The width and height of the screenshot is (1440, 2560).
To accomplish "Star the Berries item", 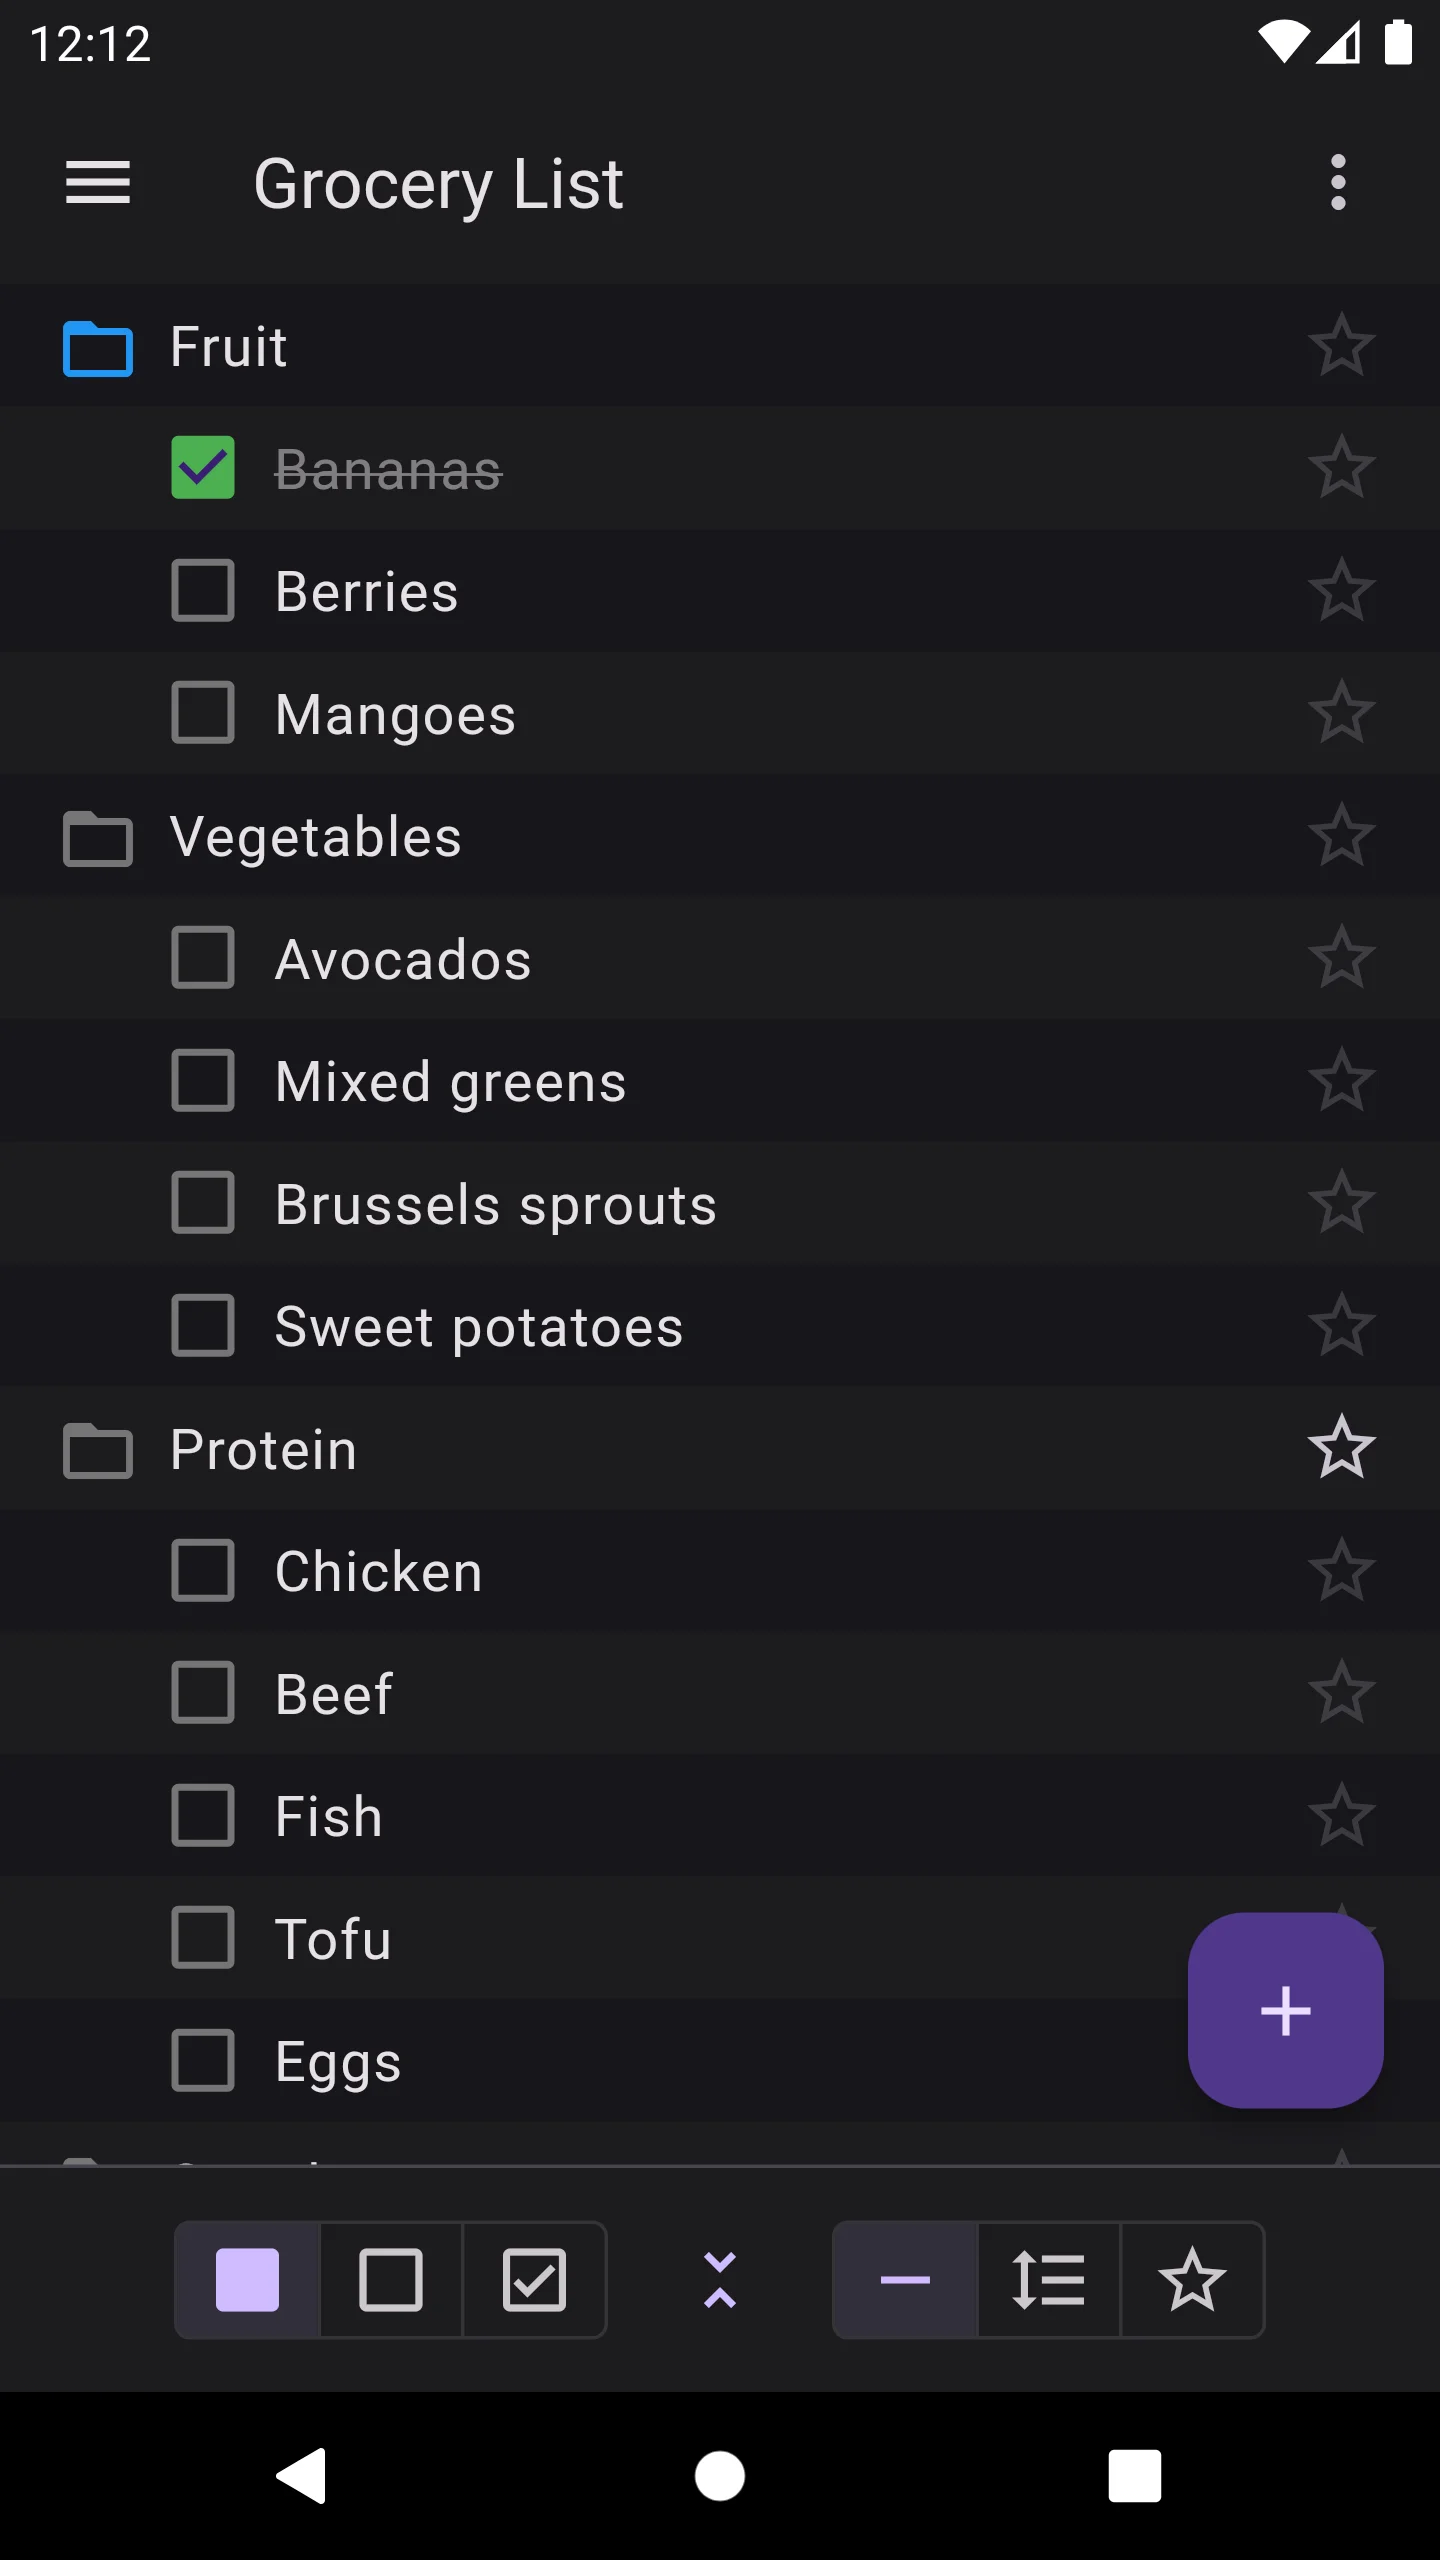I will pos(1341,591).
